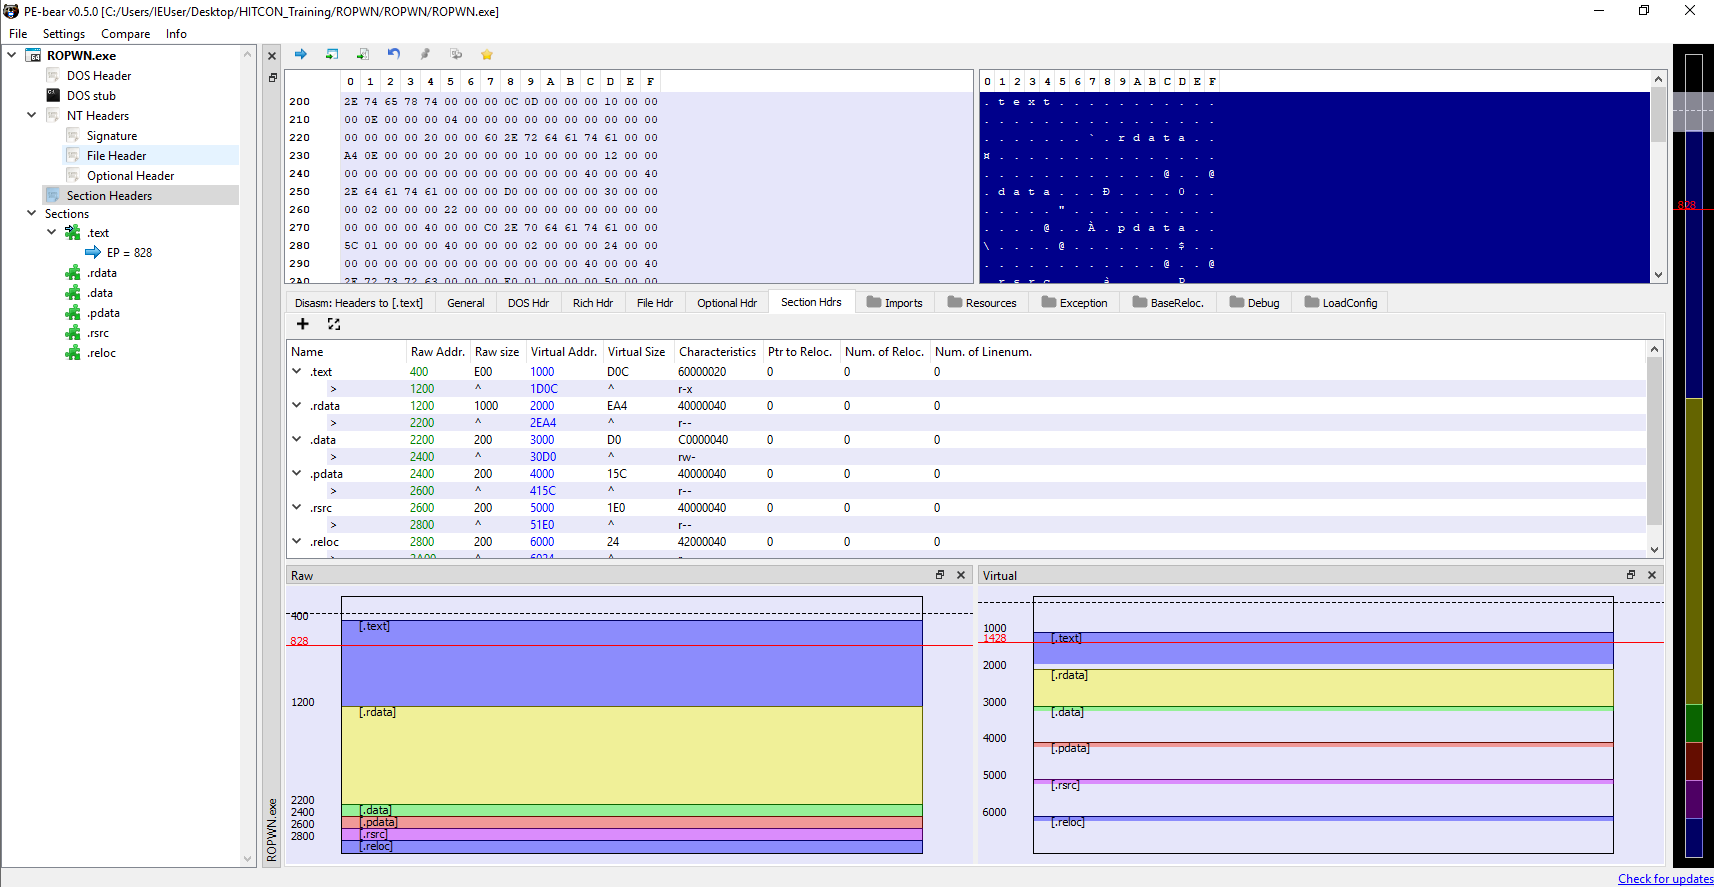Collapse the .text row in section table
Viewport: 1714px width, 887px height.
click(297, 371)
